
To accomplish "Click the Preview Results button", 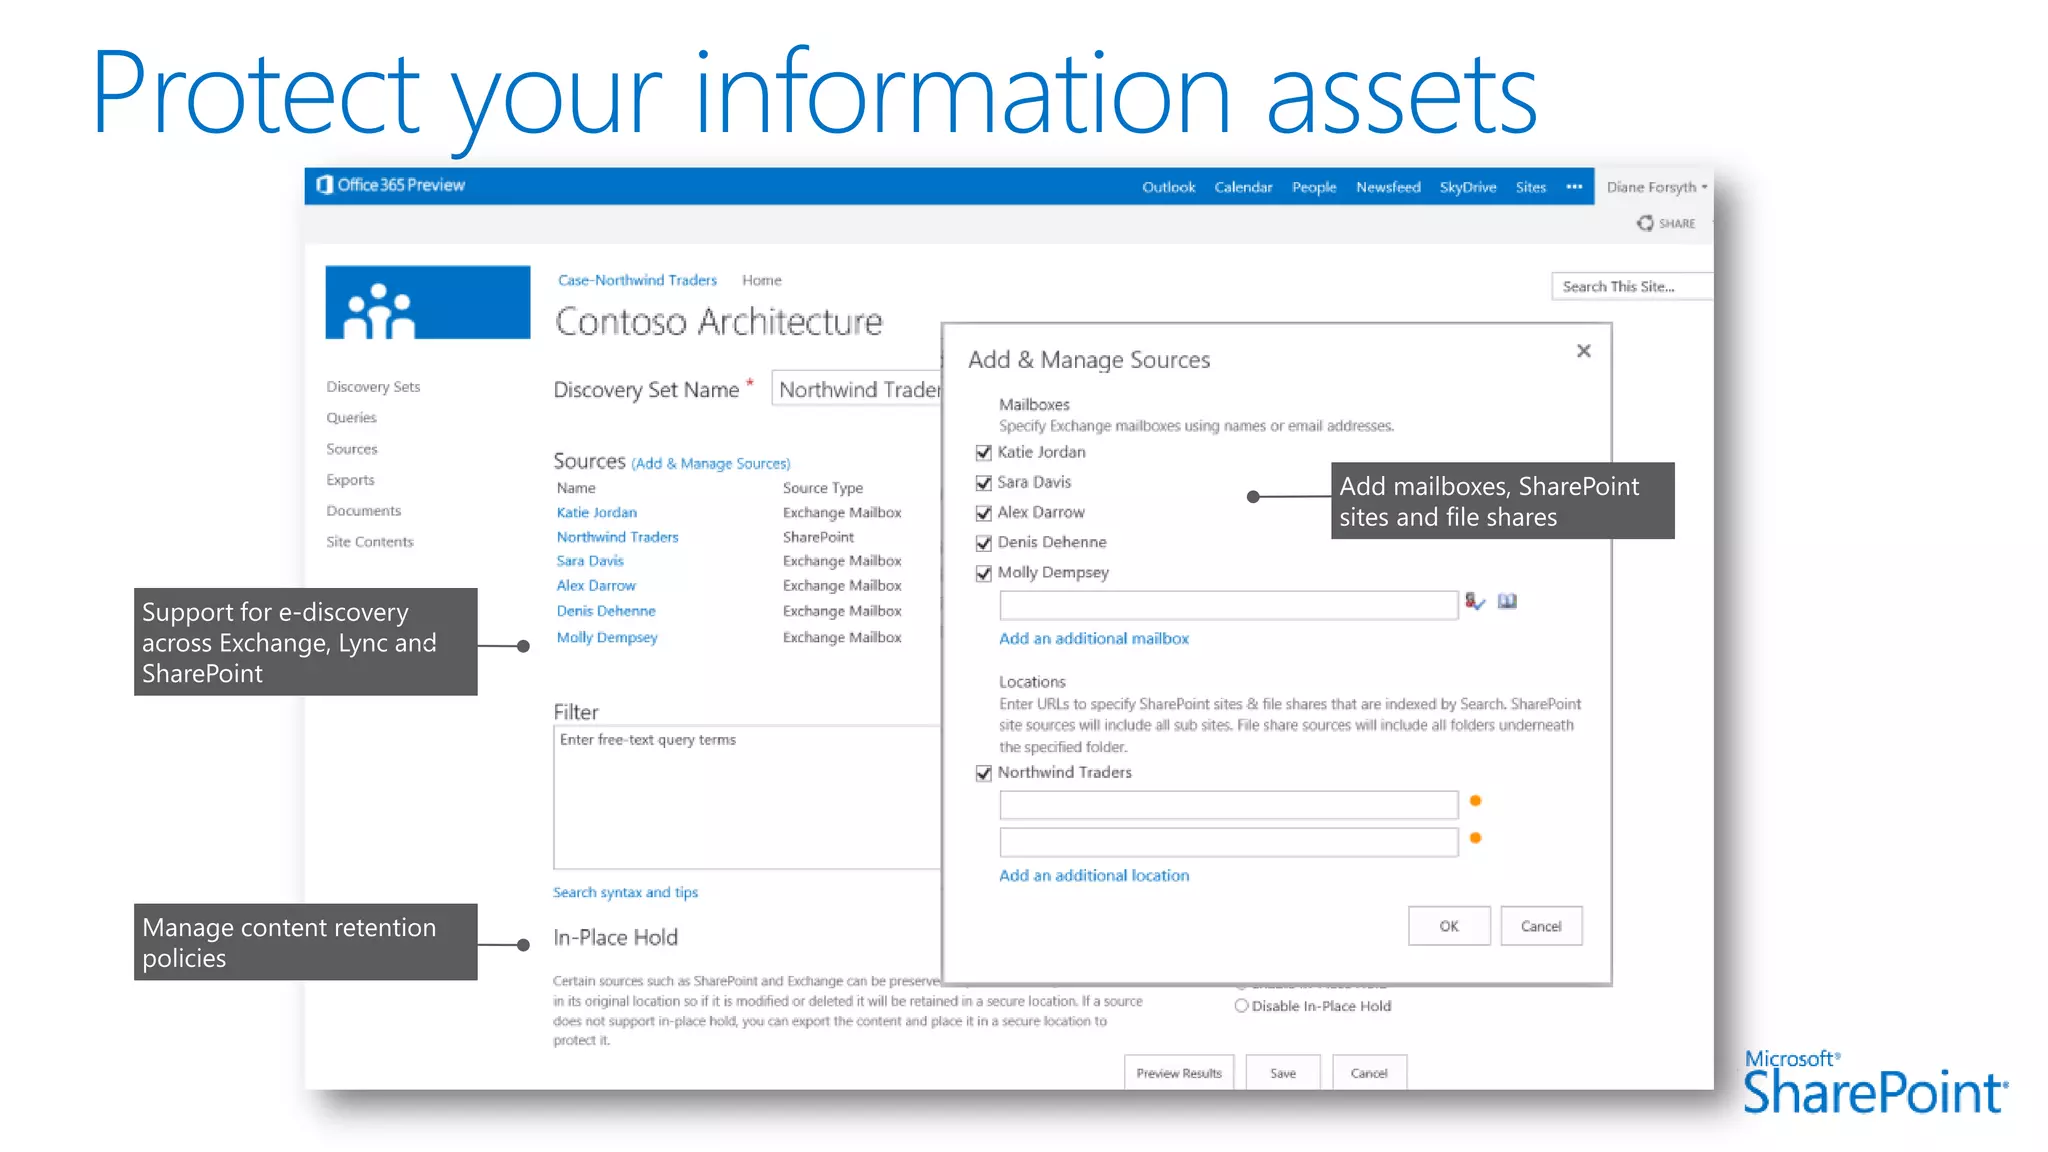I will coord(1178,1073).
